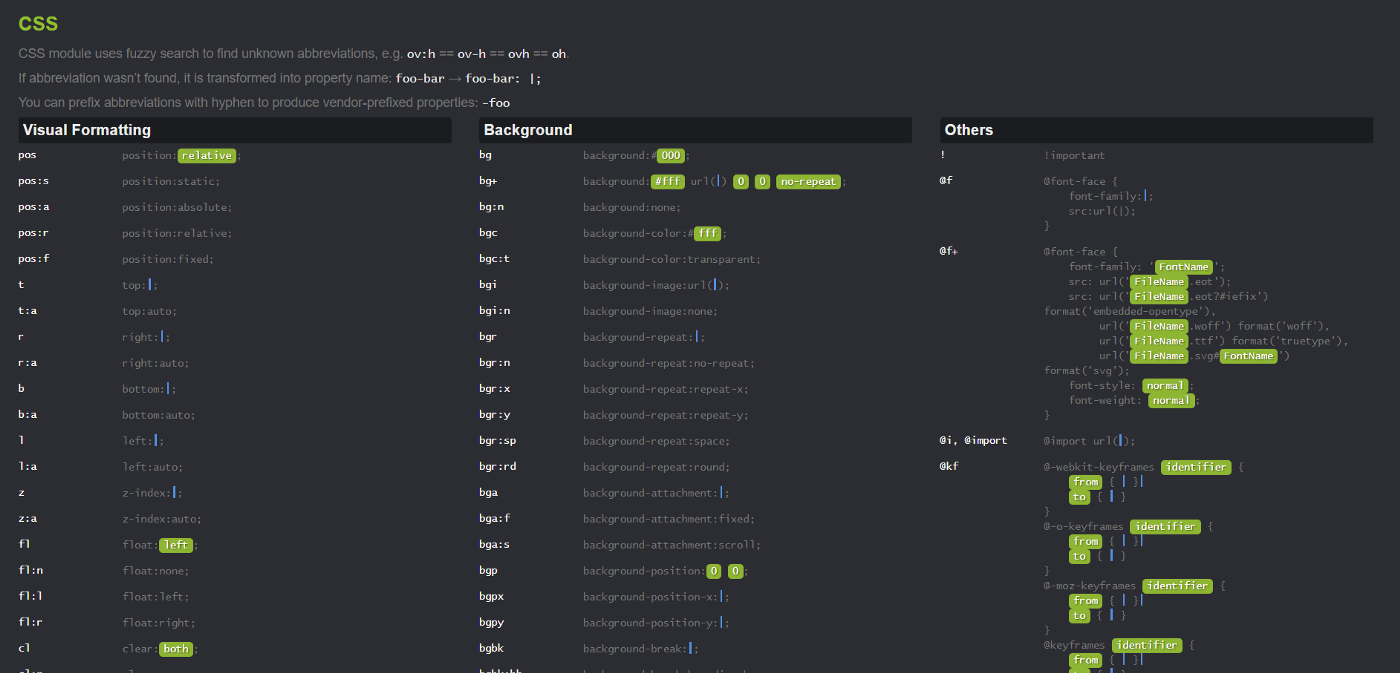
Task: Select 'identifier' placeholder after @-webkit-keyframes
Action: coord(1196,467)
